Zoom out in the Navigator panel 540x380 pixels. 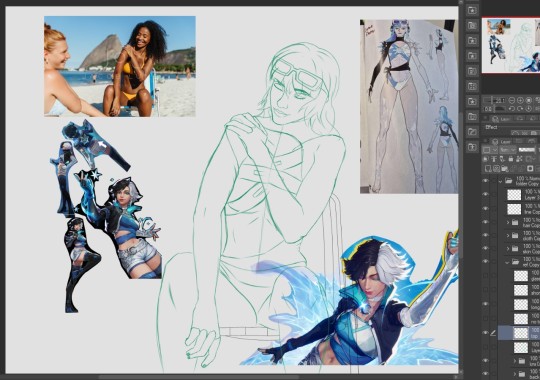(x=512, y=100)
